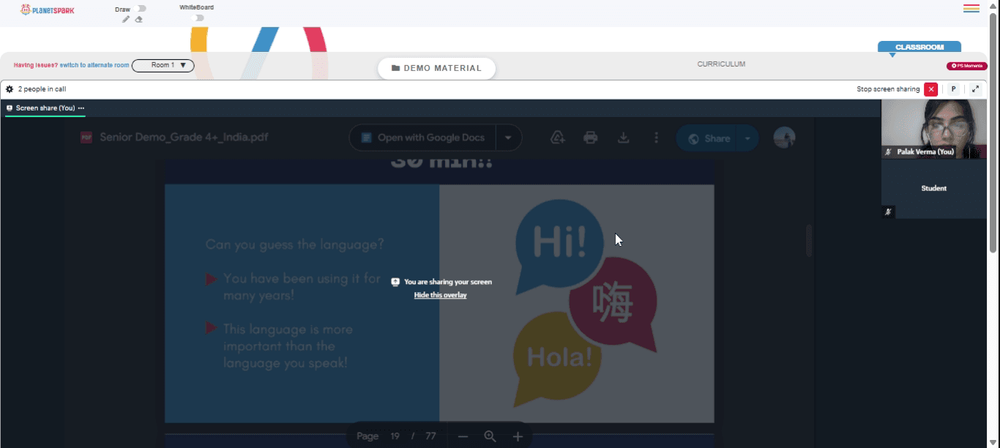Select the pencil draw tool
The height and width of the screenshot is (448, 1000).
coord(126,19)
